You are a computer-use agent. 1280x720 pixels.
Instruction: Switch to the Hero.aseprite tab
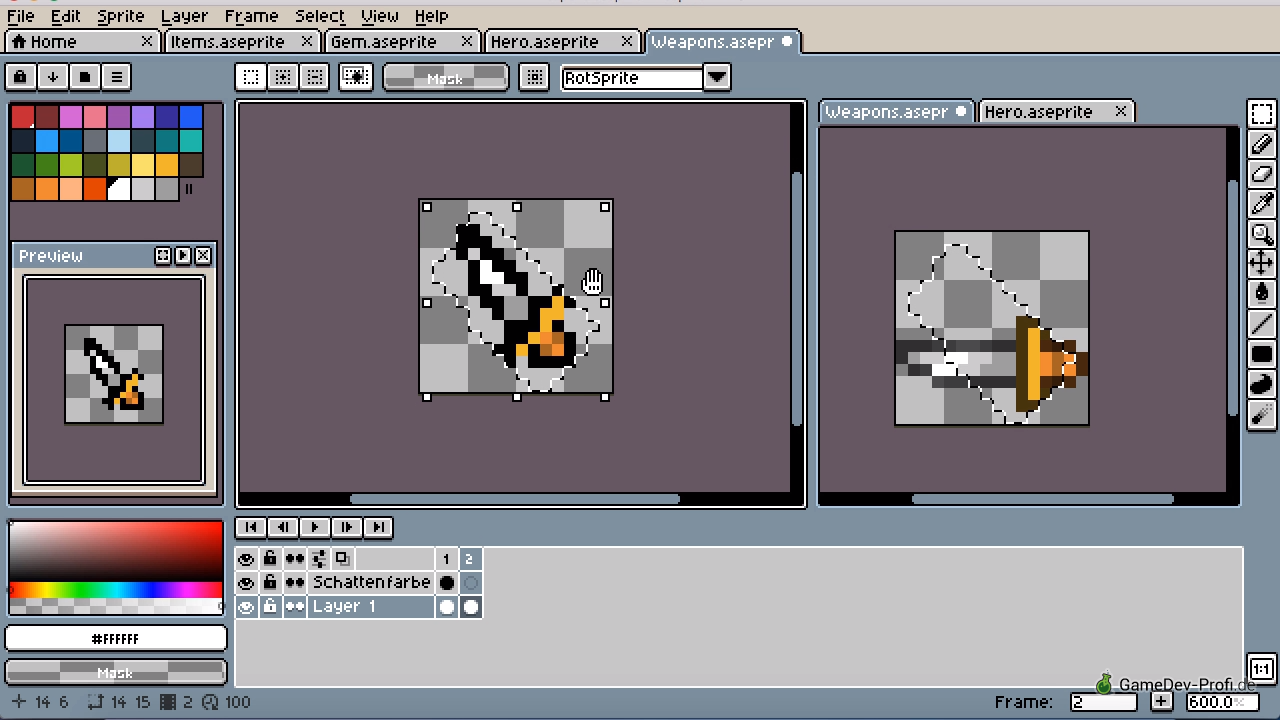[x=545, y=42]
